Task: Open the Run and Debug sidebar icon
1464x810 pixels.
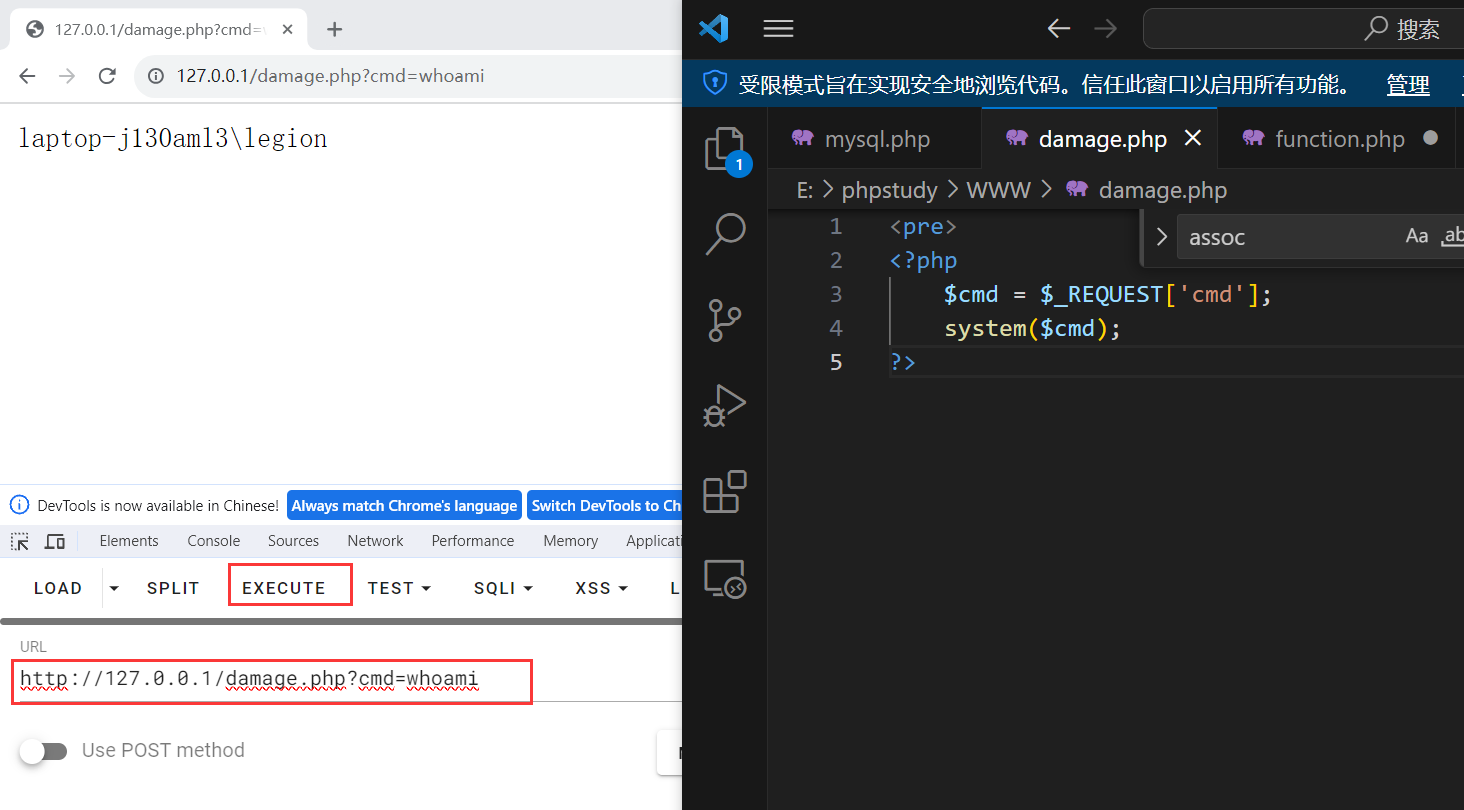Action: (725, 406)
